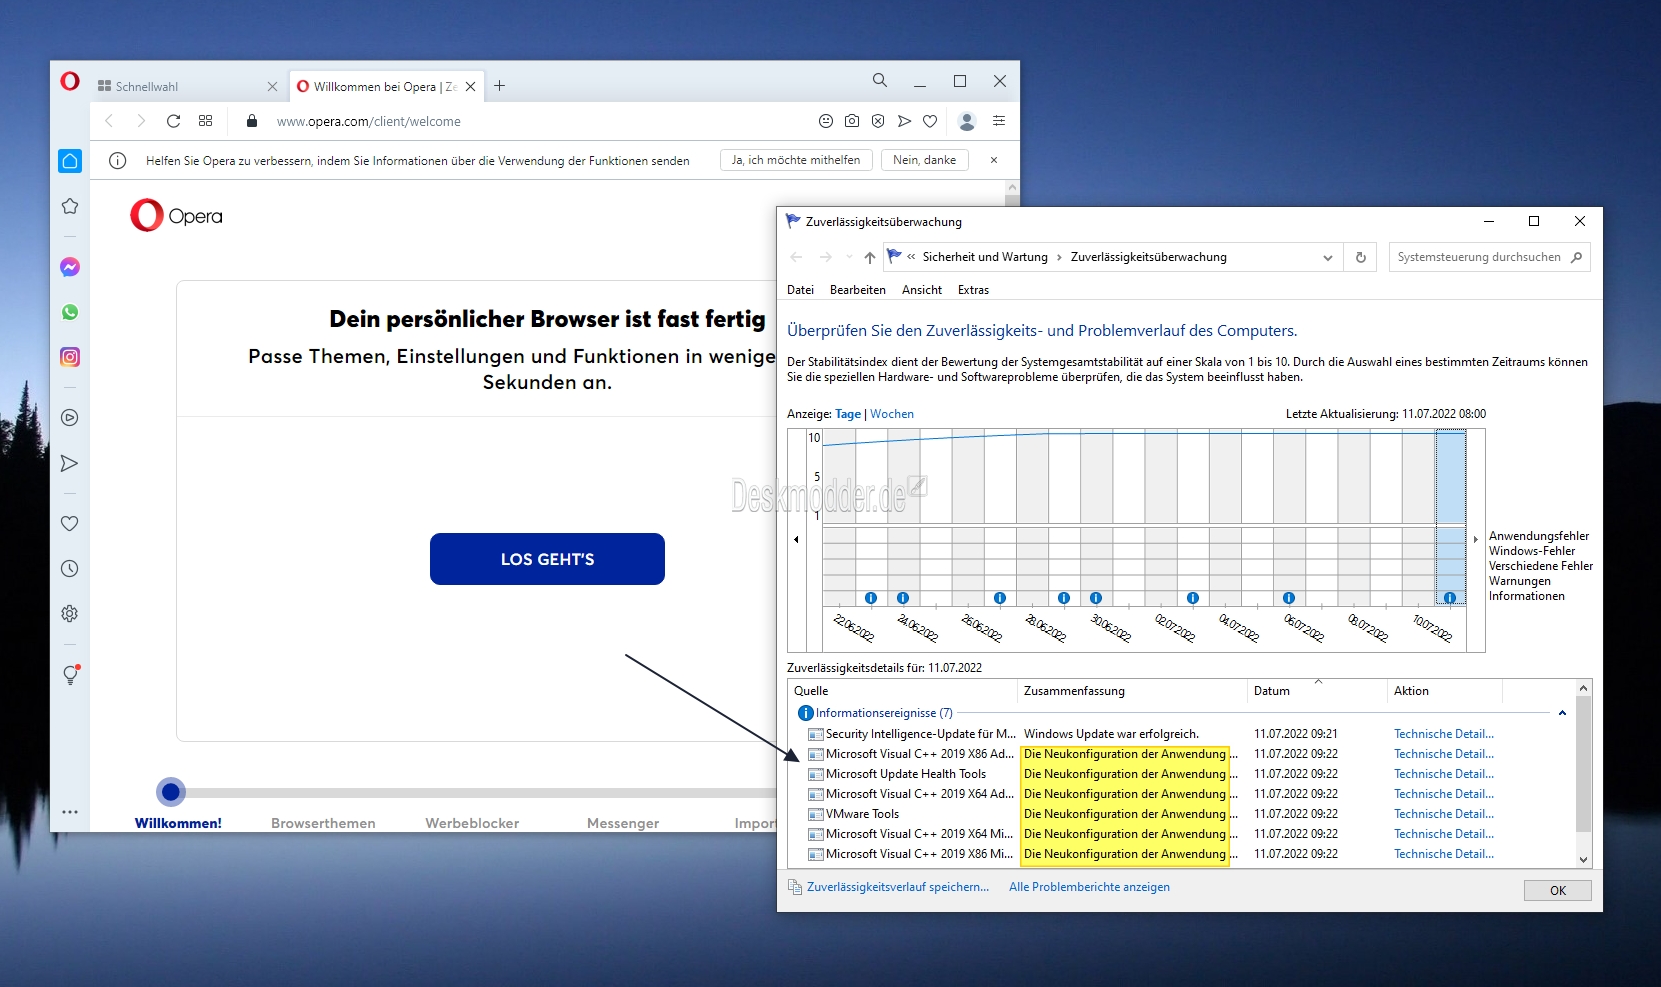
Task: Open the Ansicht menu
Action: coord(922,290)
